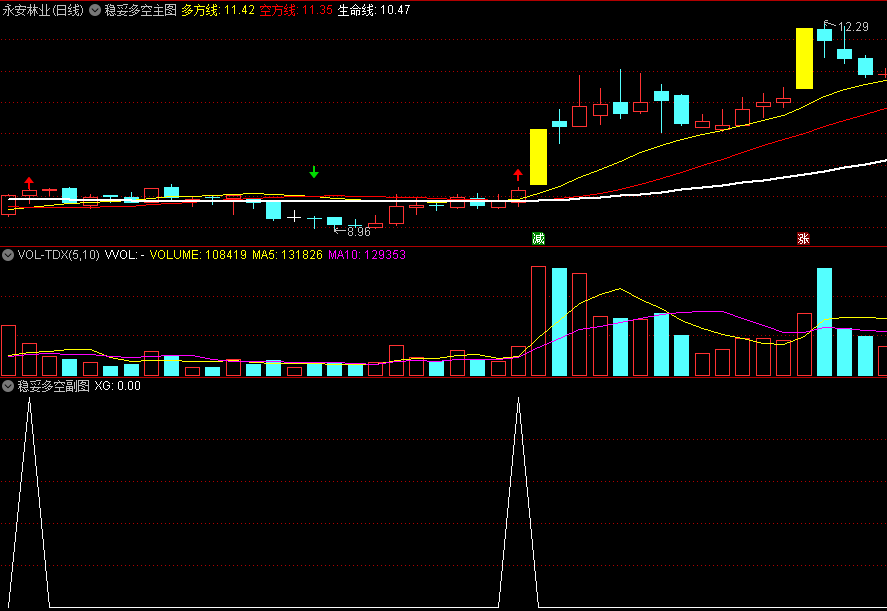Click the 空方线: 11.35 value
The height and width of the screenshot is (611, 887).
[296, 10]
